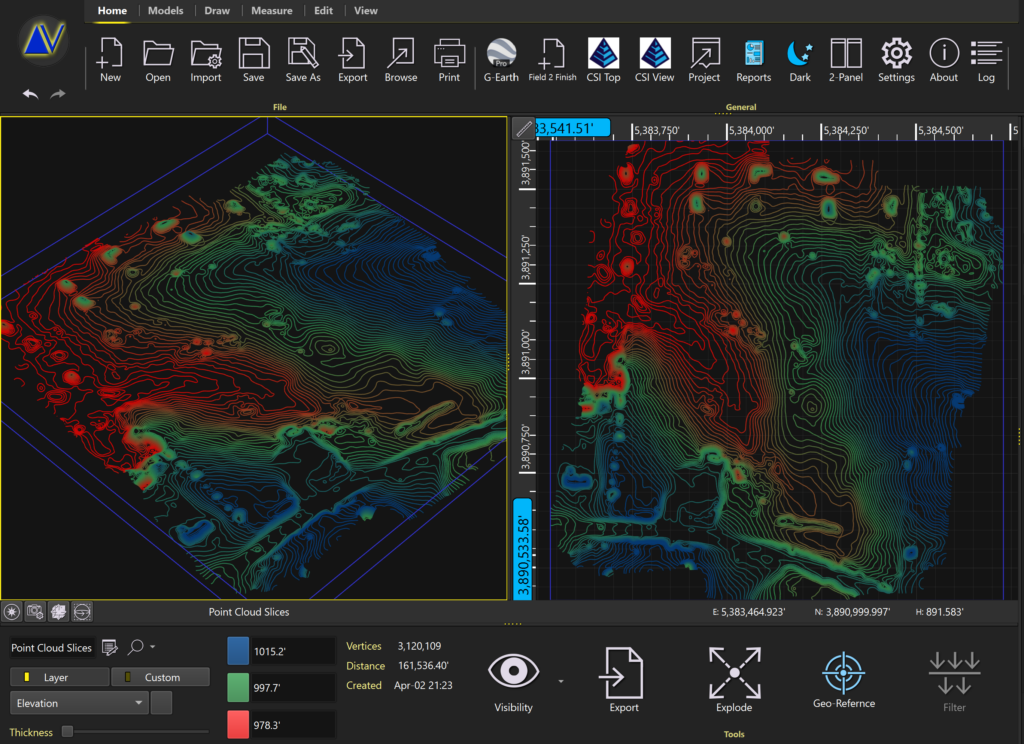Expand the Elevation color mode dropdown
Viewport: 1024px width, 744px height.
139,703
